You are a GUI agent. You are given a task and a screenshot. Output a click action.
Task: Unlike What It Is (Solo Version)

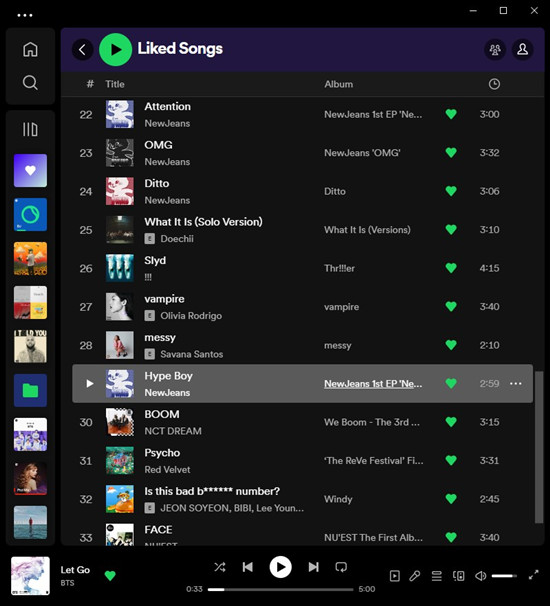[451, 230]
